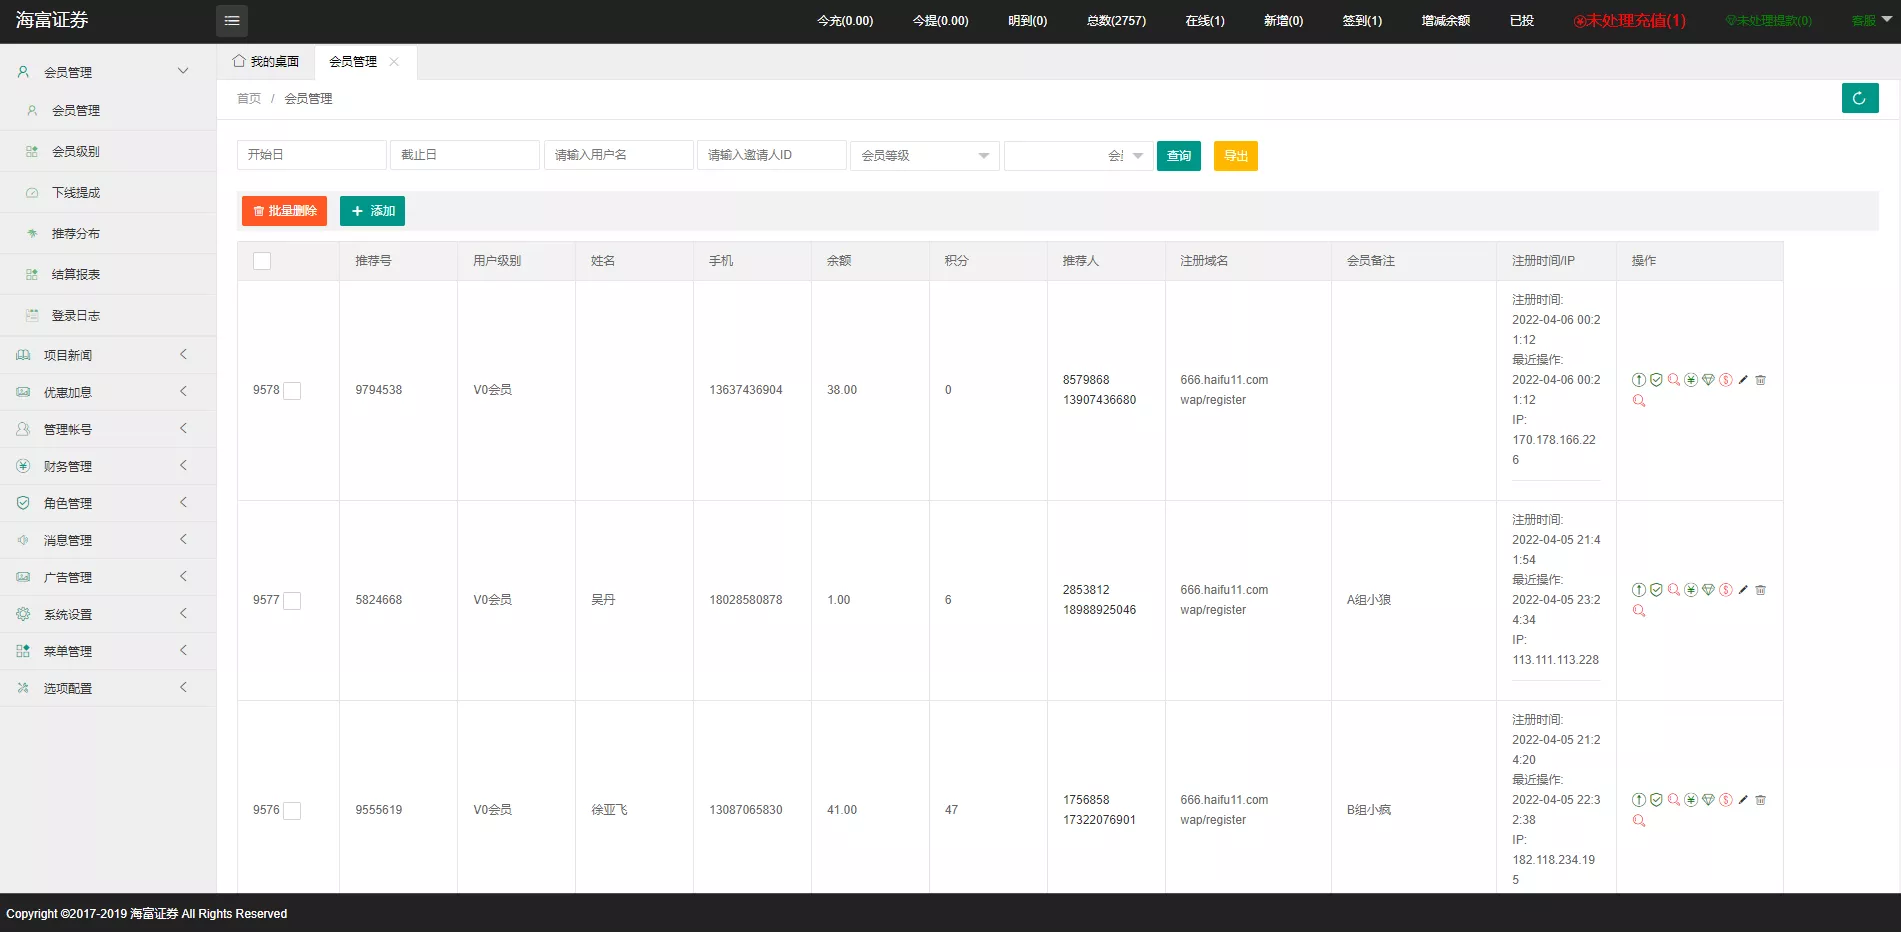The image size is (1901, 932).
Task: Click the red dollar icon in row 9578
Action: pos(1726,380)
